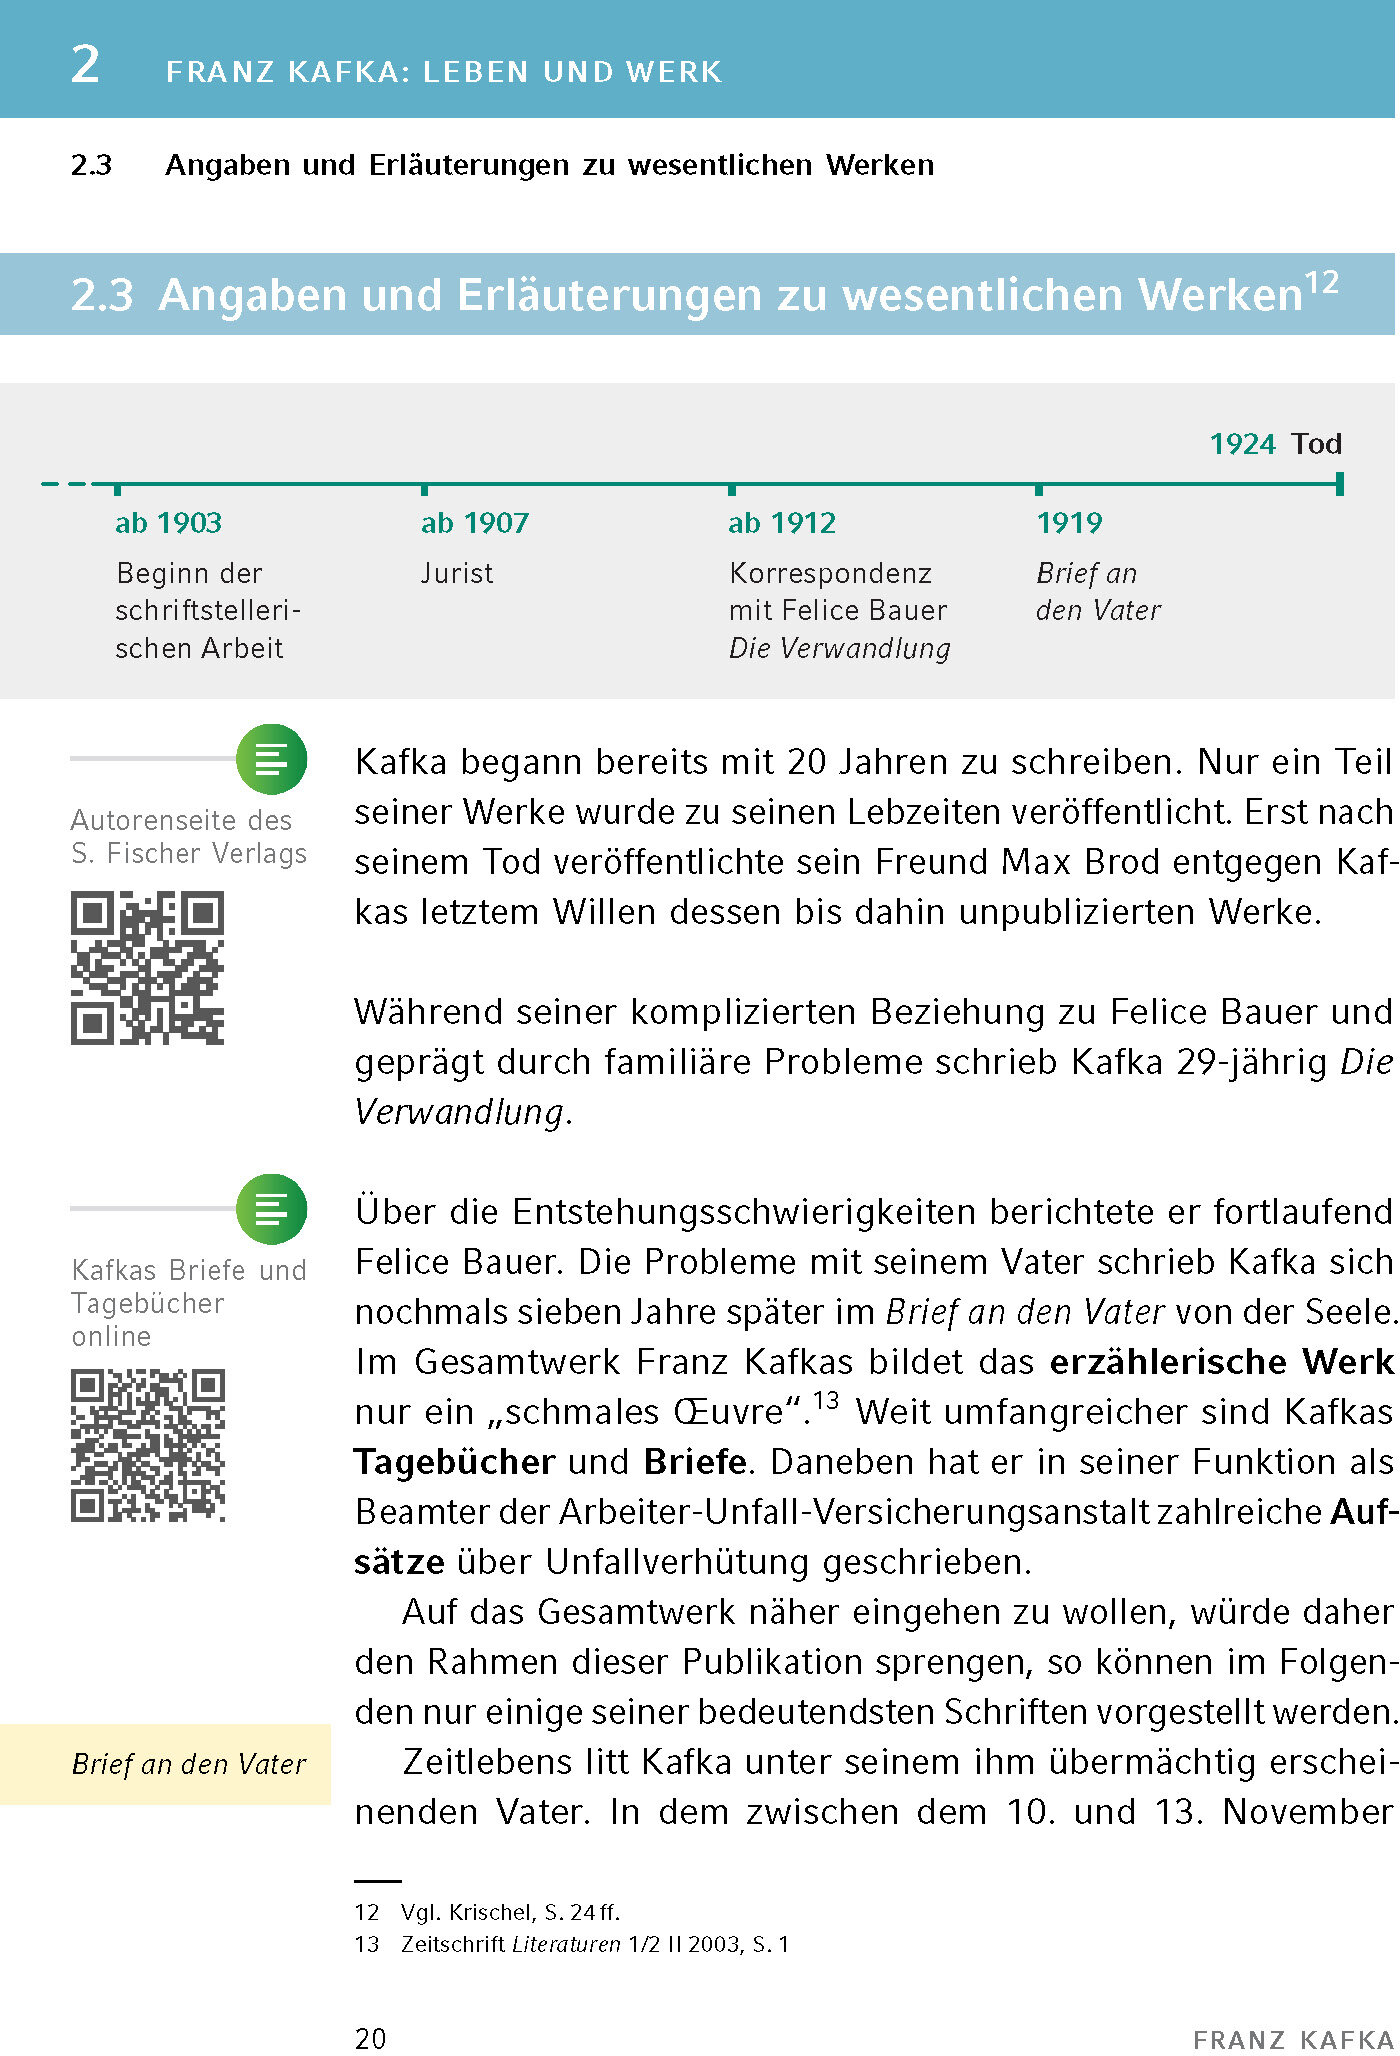Click italic 'Brief an den Vater' under 1919
The image size is (1400, 2056).
(1098, 591)
